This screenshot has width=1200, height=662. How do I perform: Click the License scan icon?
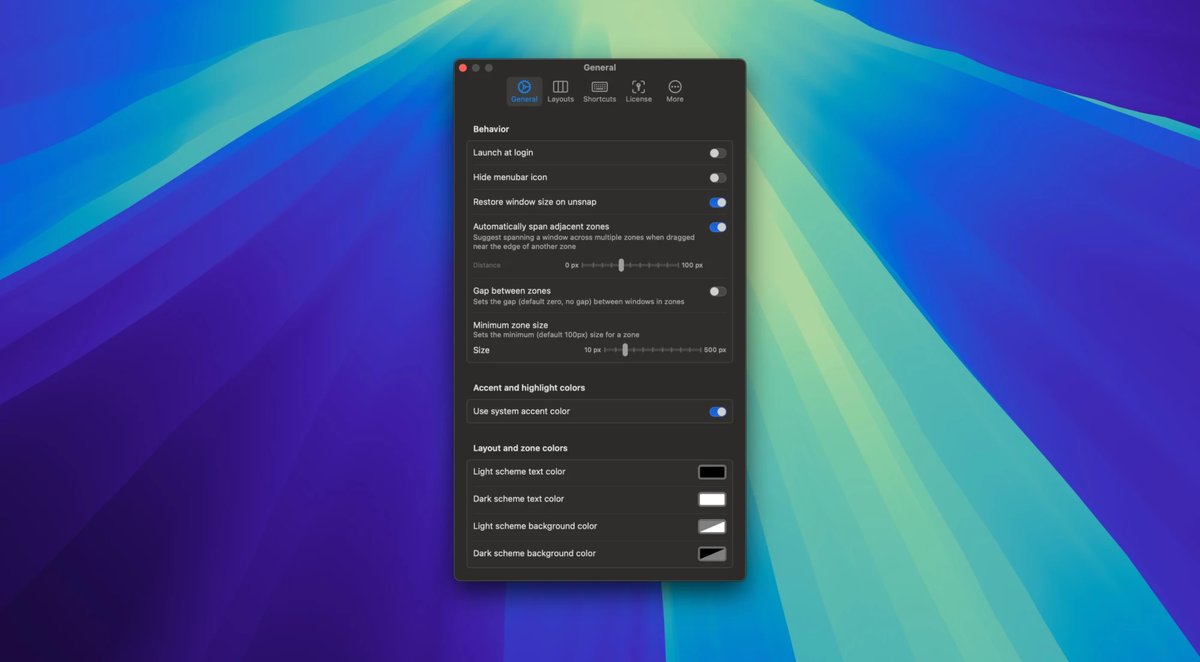tap(638, 87)
